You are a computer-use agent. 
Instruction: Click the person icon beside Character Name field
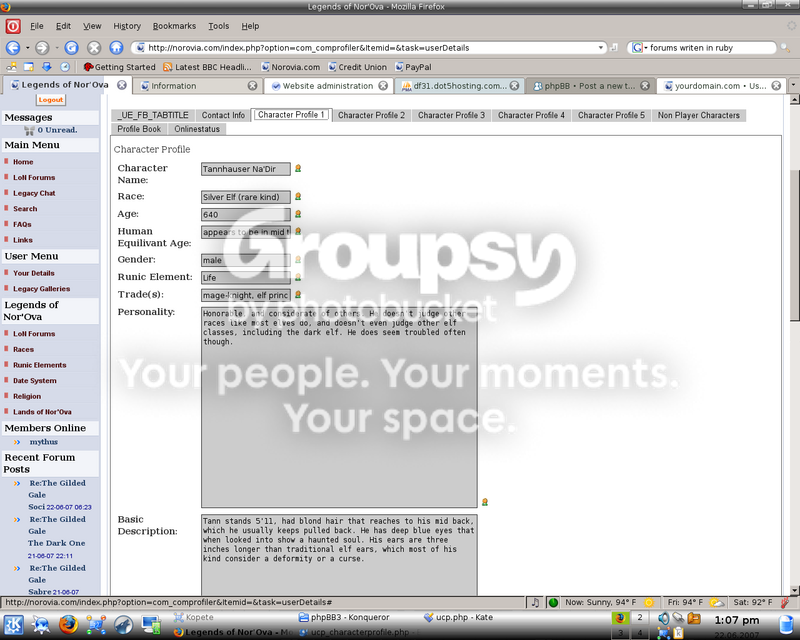coord(298,168)
